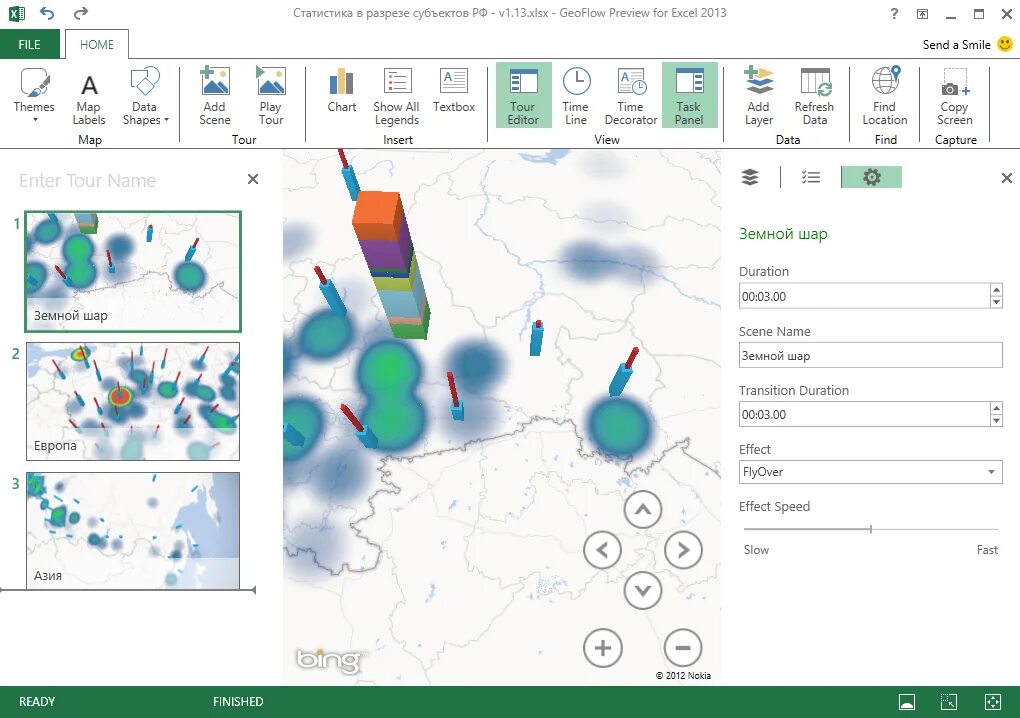This screenshot has width=1020, height=718.
Task: Rotate map right
Action: point(683,550)
